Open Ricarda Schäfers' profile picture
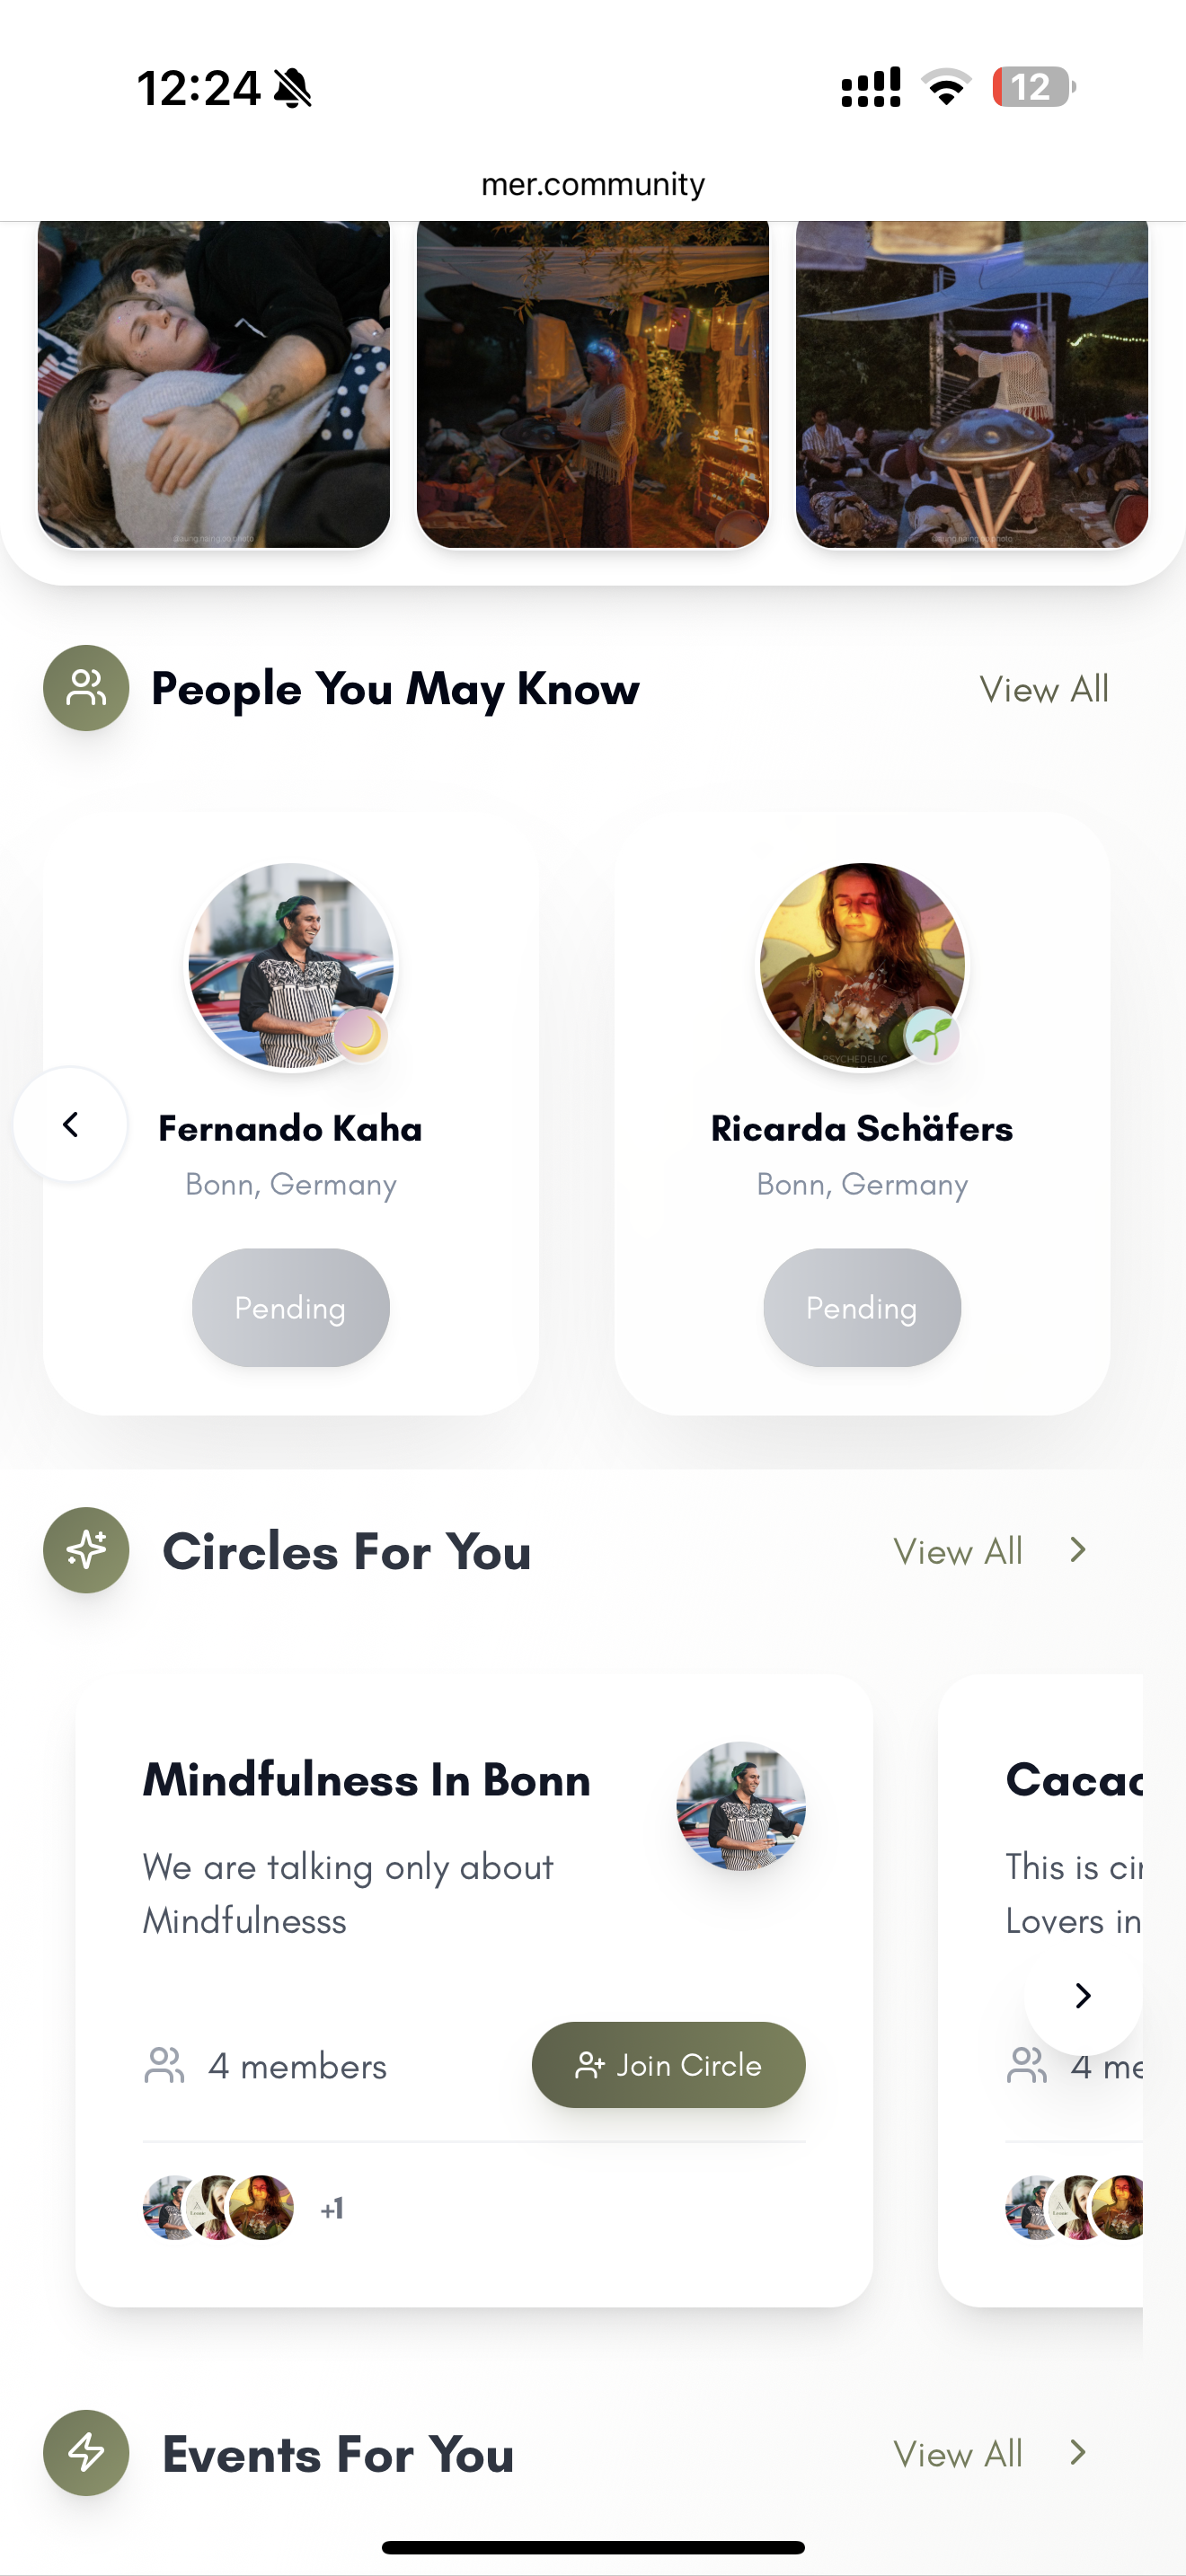1186x2576 pixels. coord(862,966)
